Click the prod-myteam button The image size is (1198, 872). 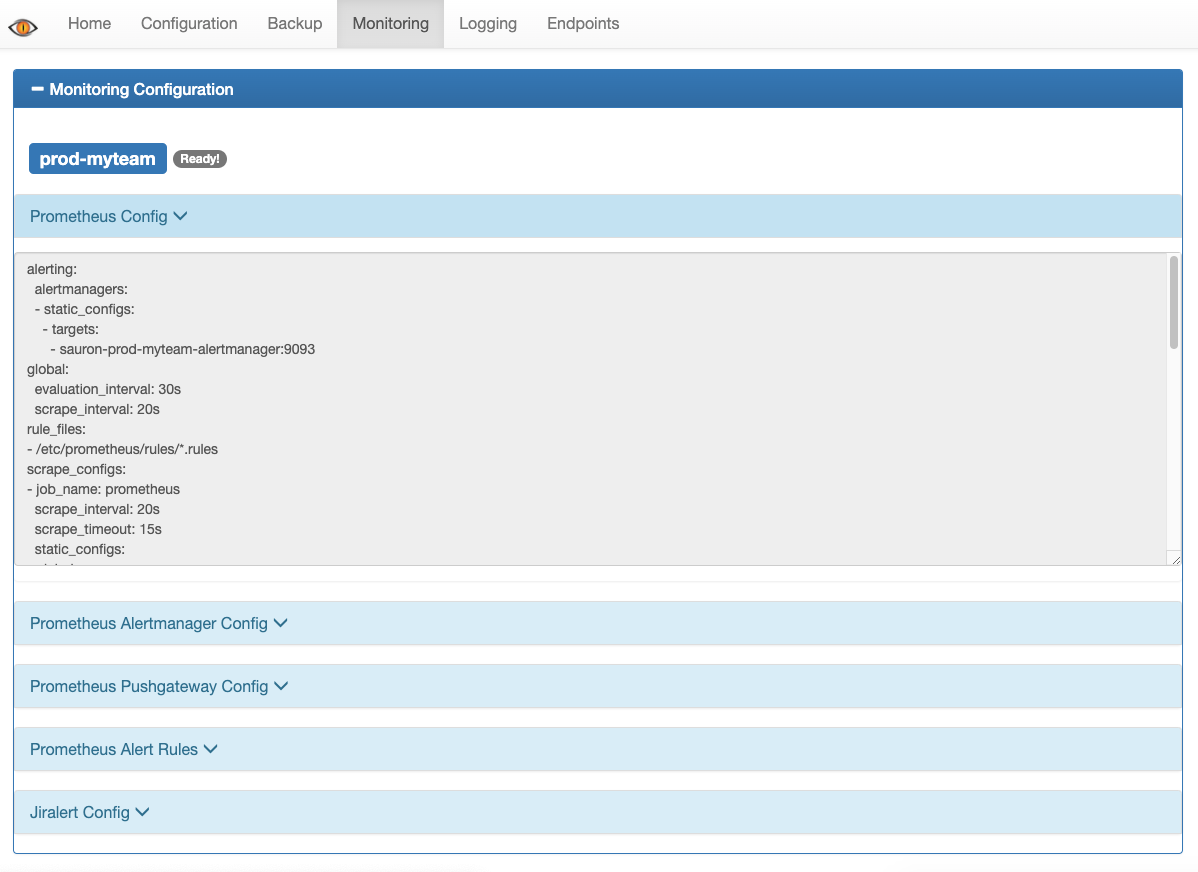coord(97,158)
